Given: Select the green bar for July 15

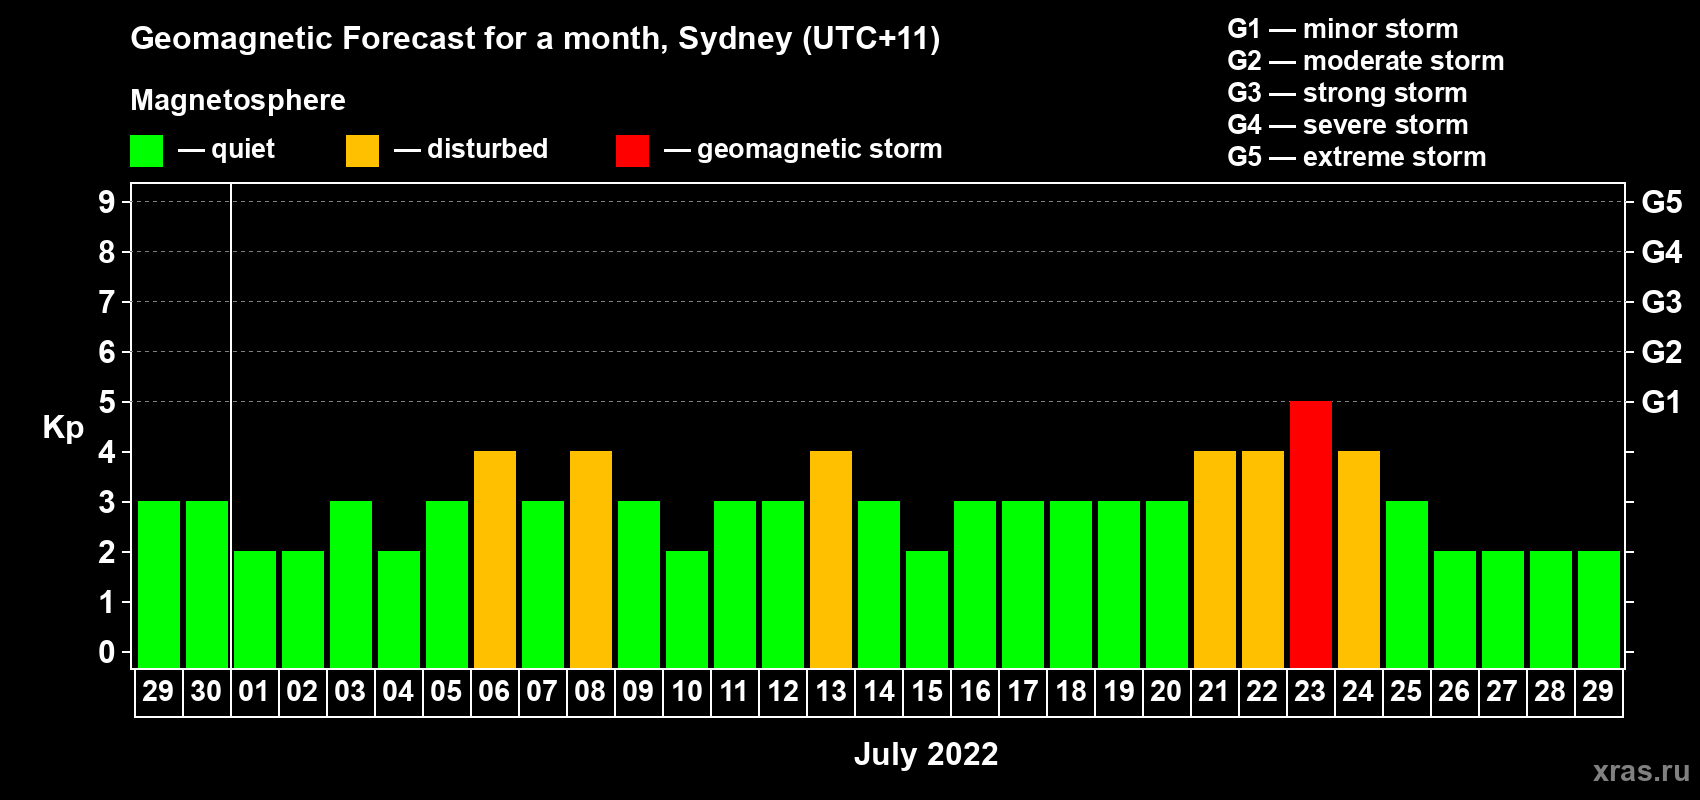Looking at the screenshot, I should coord(927,609).
